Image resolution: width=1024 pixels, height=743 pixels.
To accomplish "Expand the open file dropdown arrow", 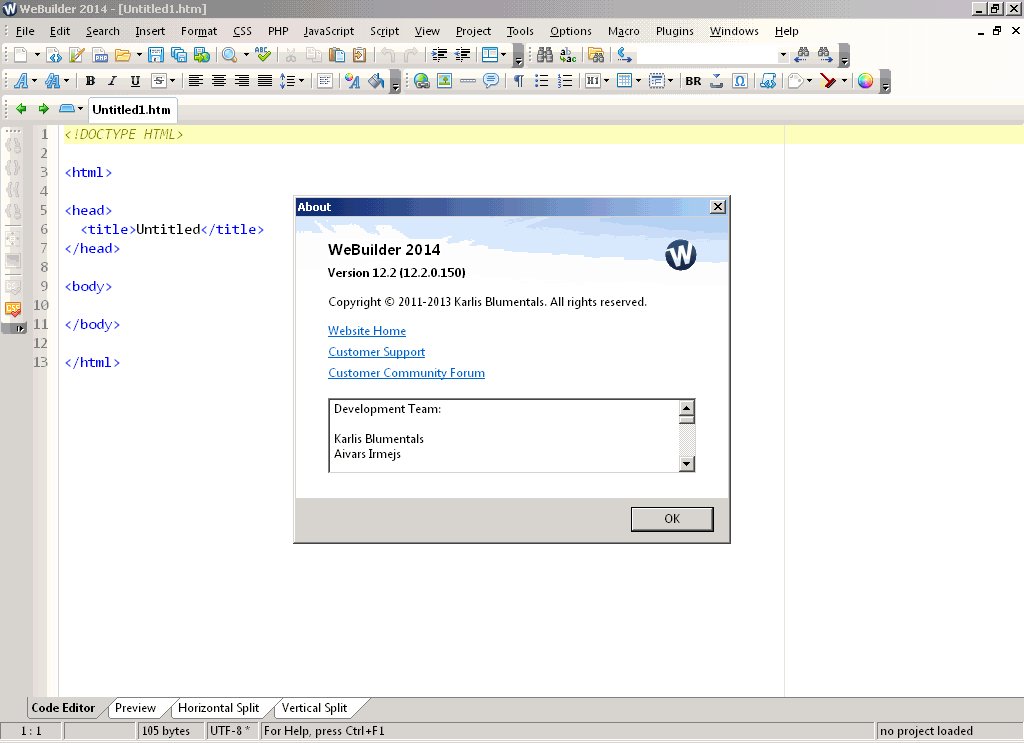I will pos(139,55).
